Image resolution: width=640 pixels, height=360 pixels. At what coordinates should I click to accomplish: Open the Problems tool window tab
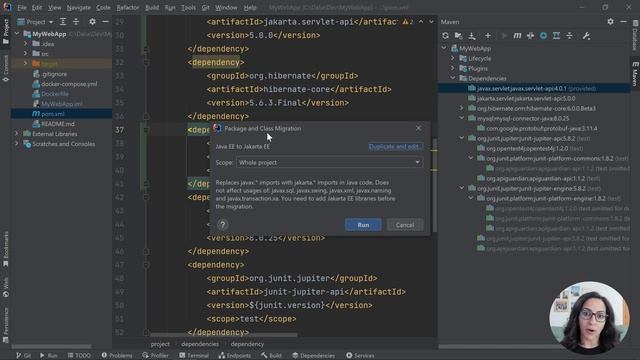click(117, 356)
